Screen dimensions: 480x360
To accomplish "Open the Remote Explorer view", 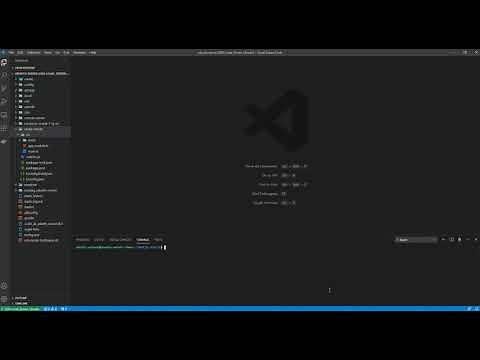I will pos(4,115).
